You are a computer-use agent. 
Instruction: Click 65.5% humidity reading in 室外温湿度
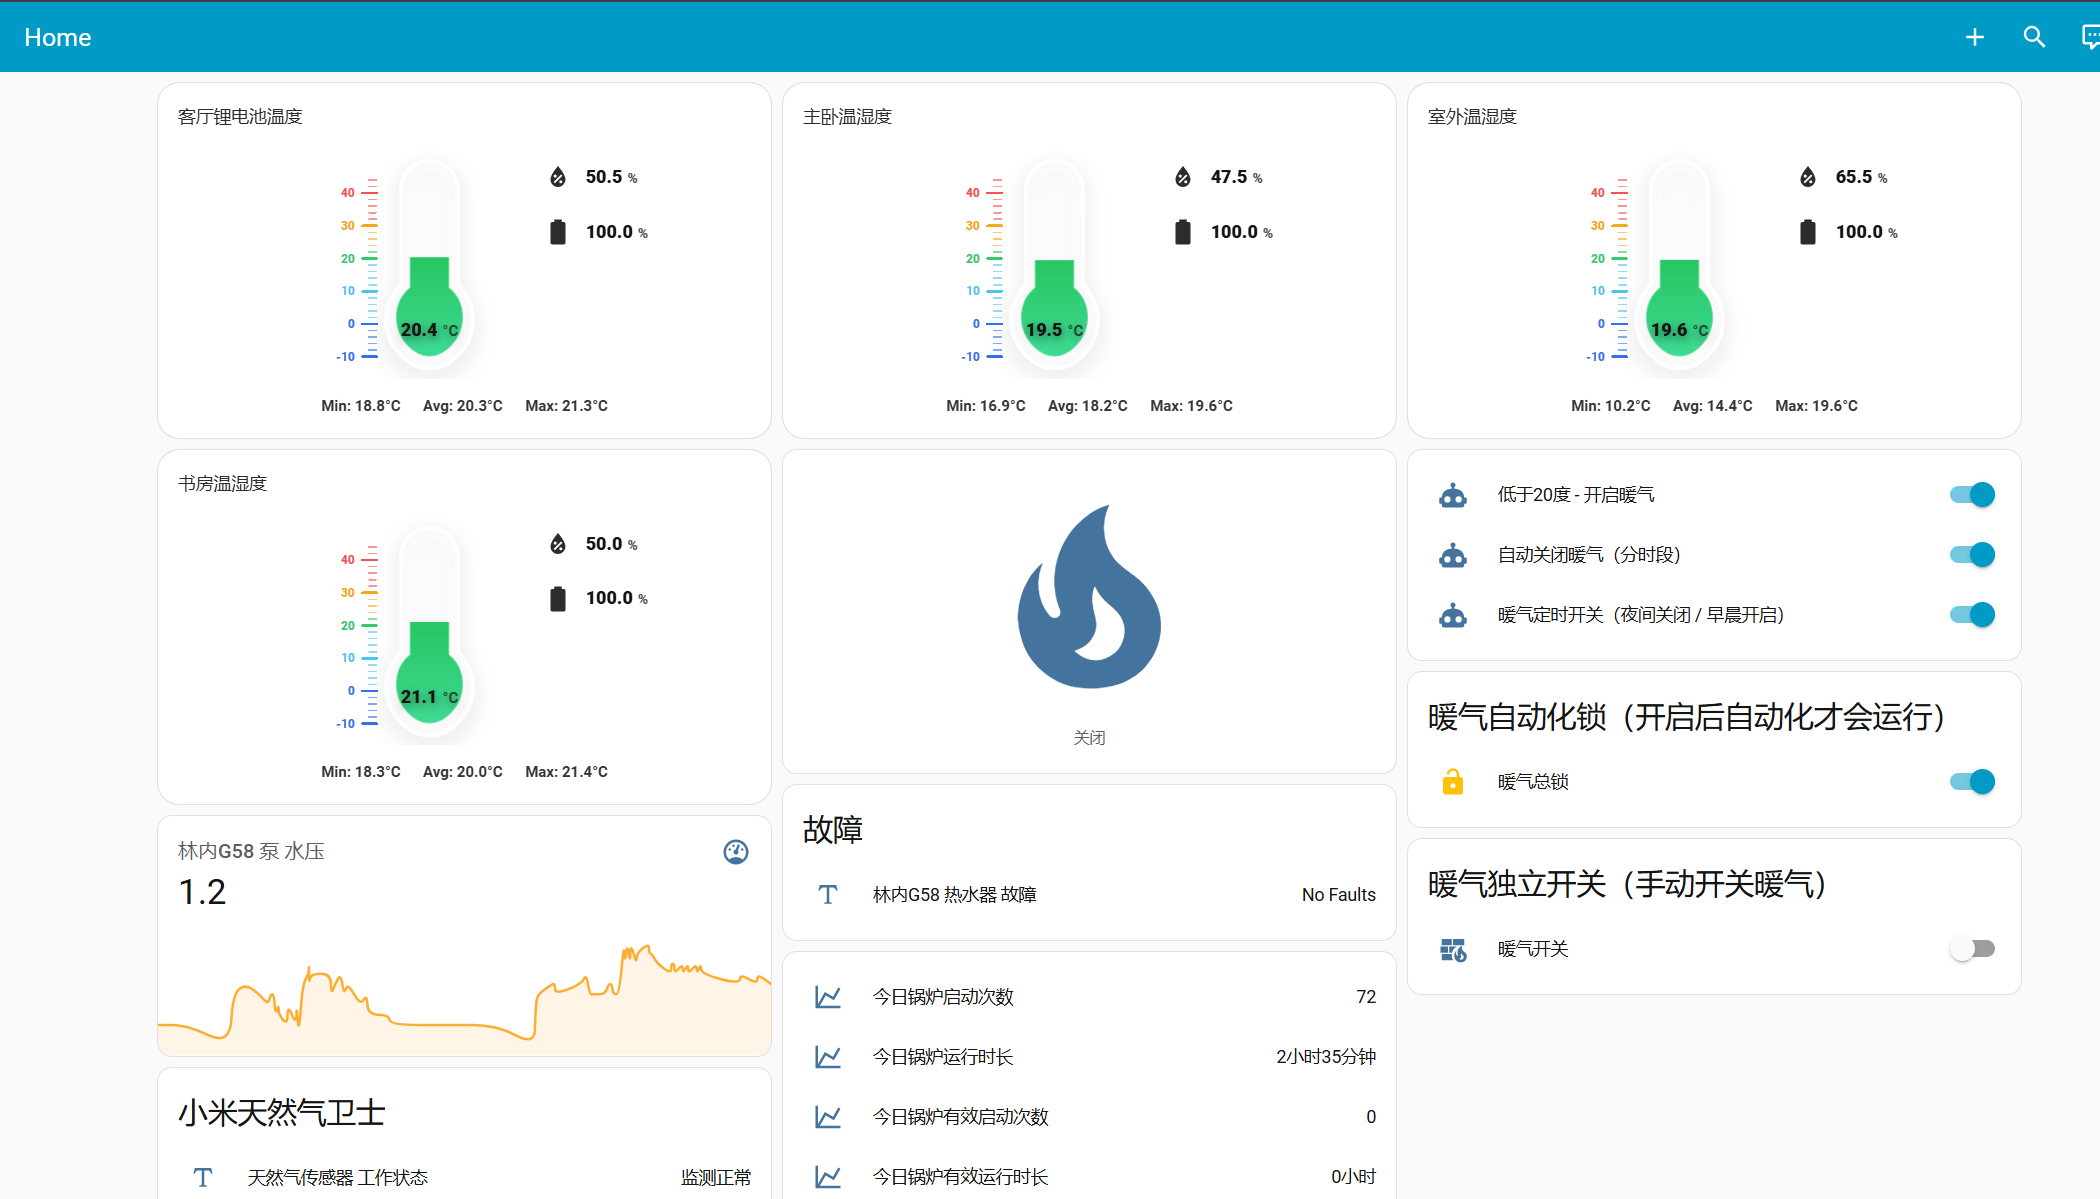(1853, 177)
